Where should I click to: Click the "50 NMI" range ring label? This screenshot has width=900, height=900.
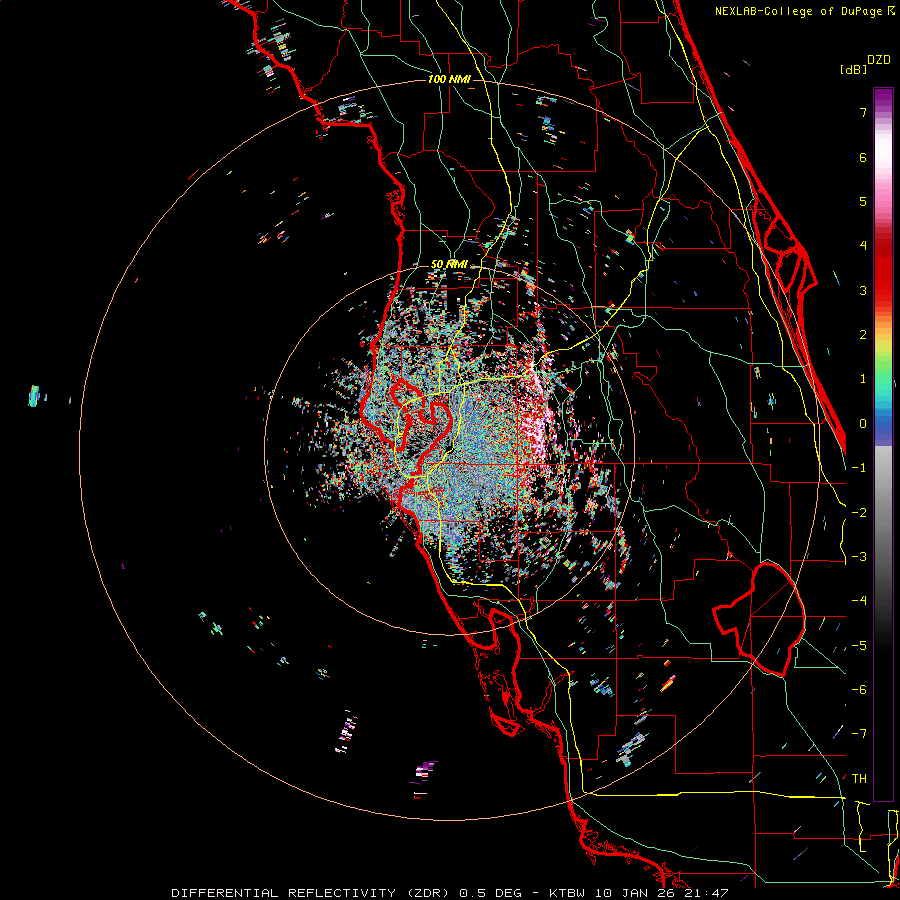(x=449, y=265)
